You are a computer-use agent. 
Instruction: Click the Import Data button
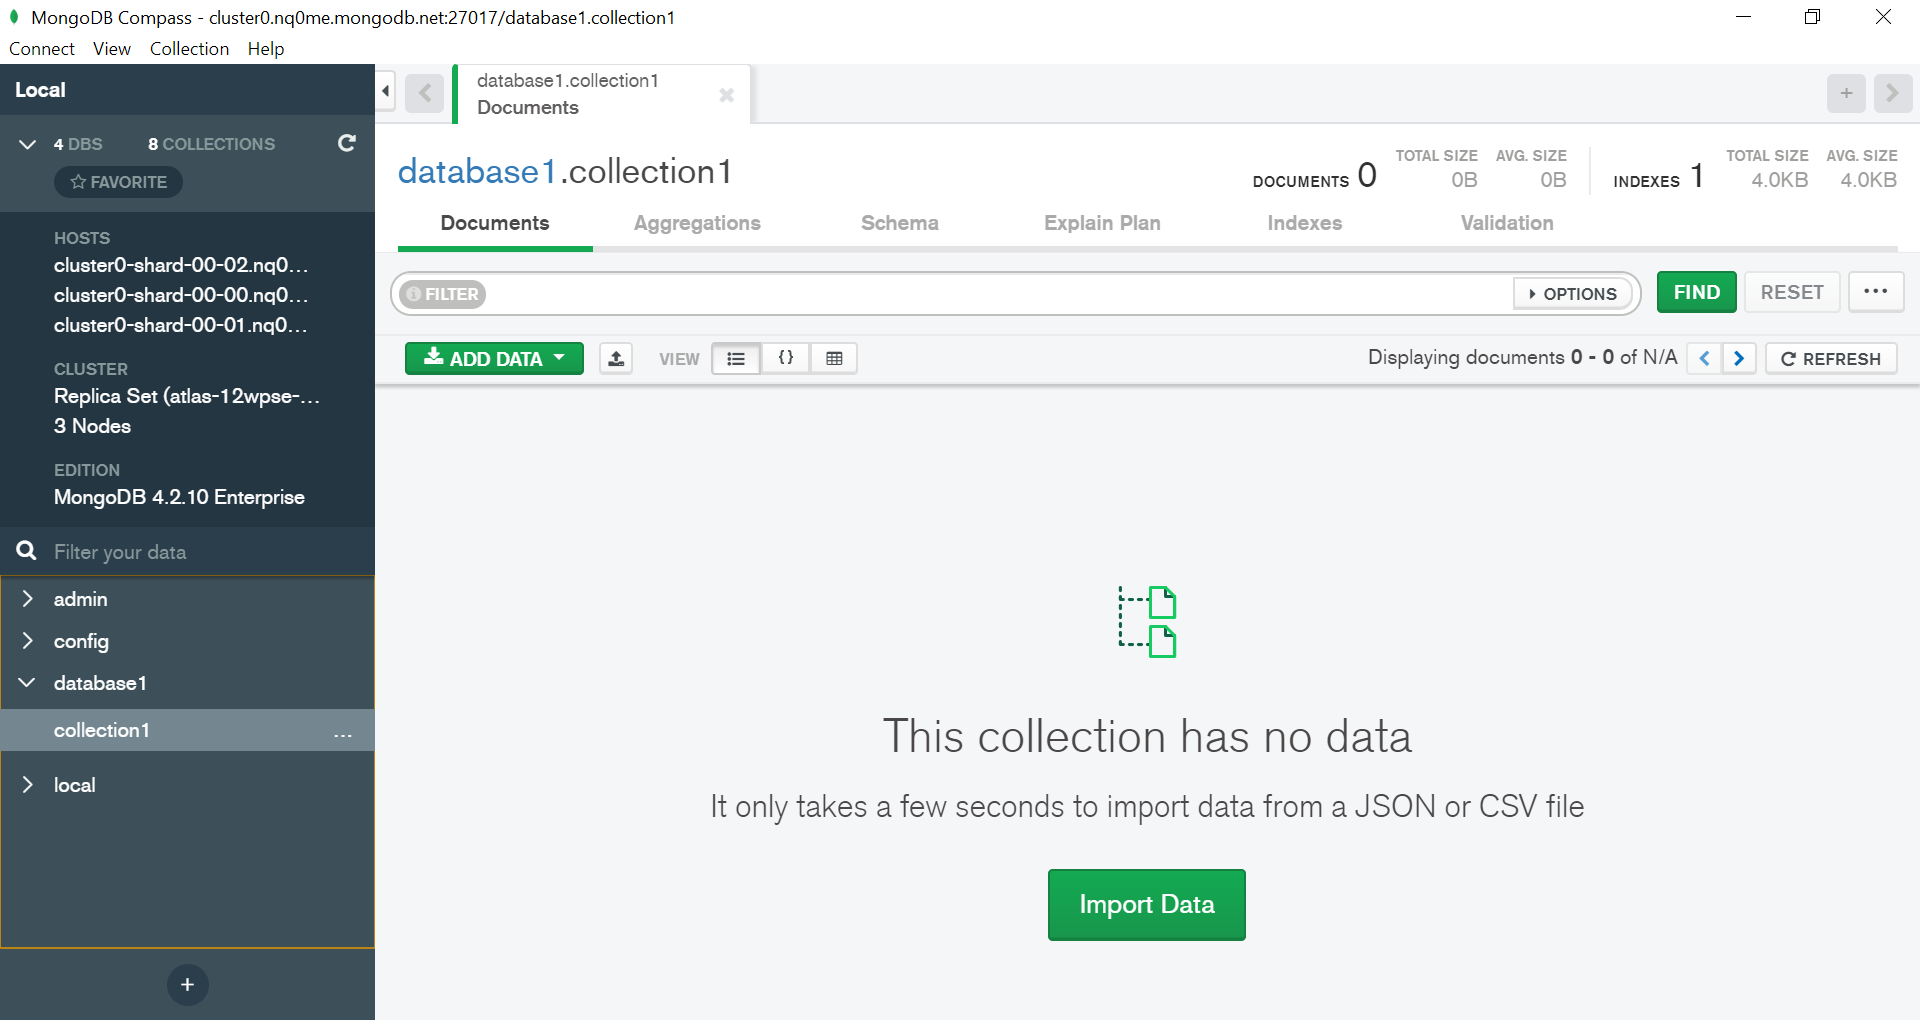pyautogui.click(x=1146, y=904)
